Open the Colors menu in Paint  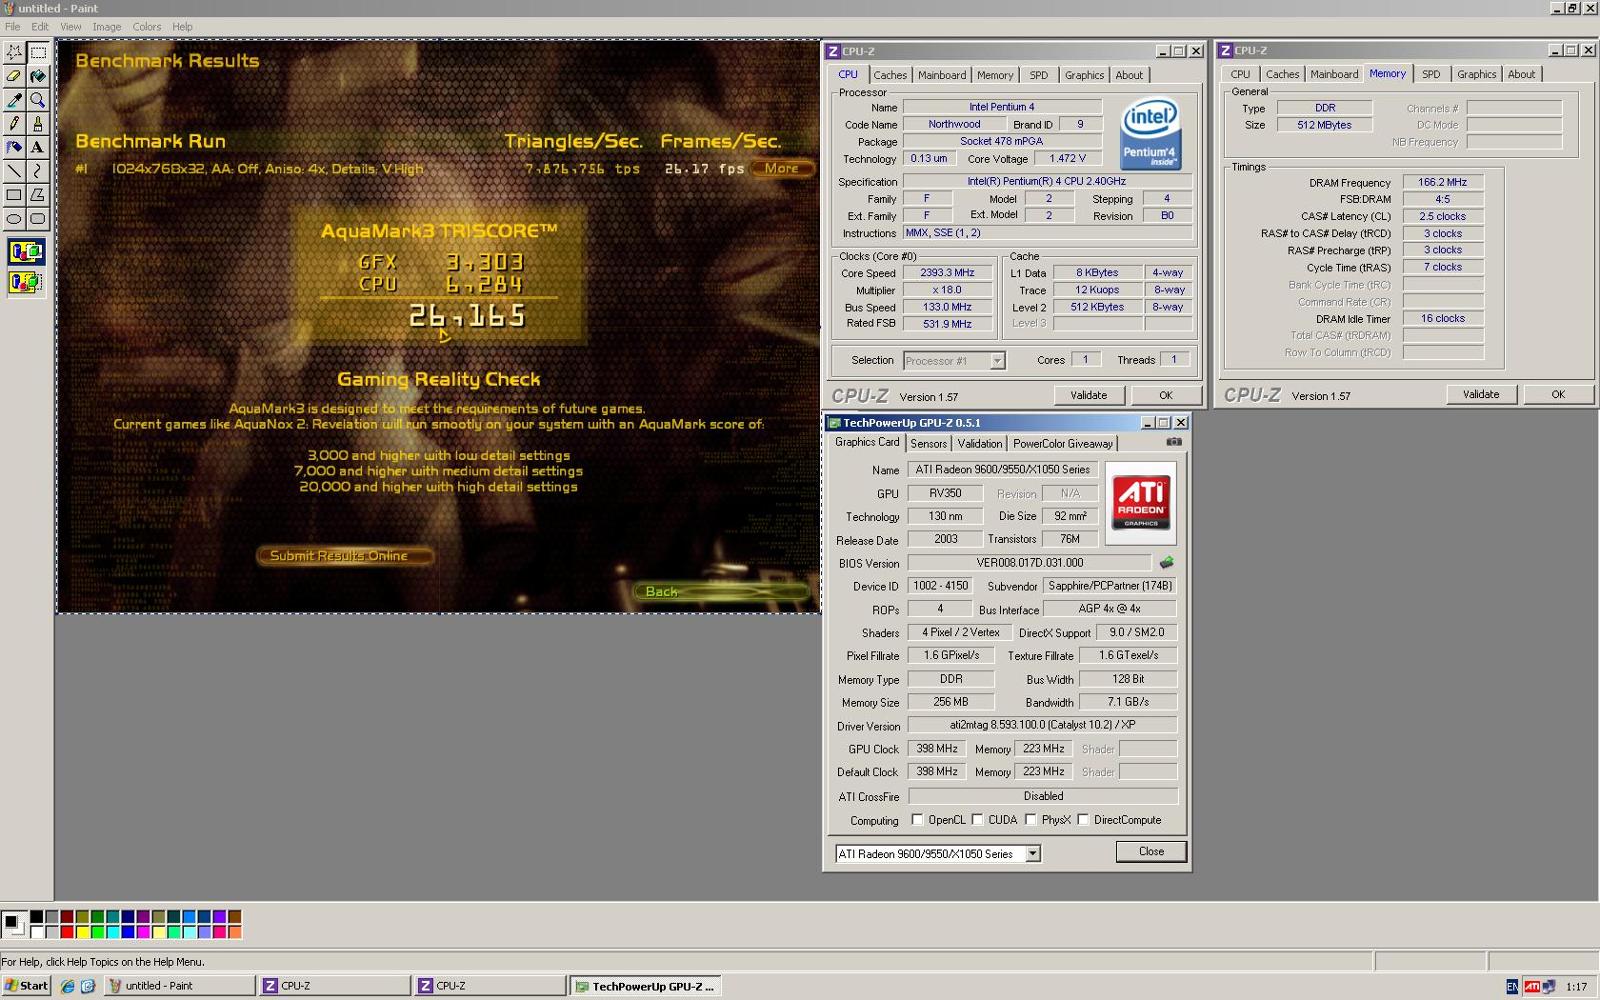click(147, 27)
